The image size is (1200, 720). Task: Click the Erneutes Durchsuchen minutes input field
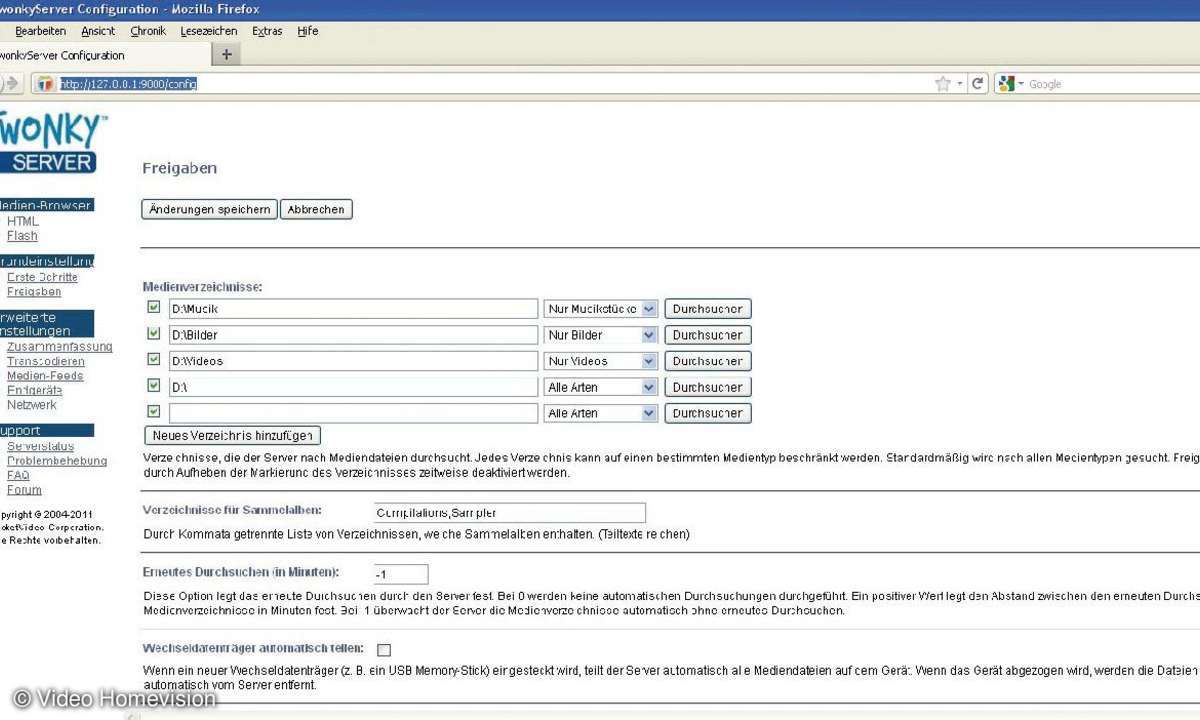coord(401,574)
